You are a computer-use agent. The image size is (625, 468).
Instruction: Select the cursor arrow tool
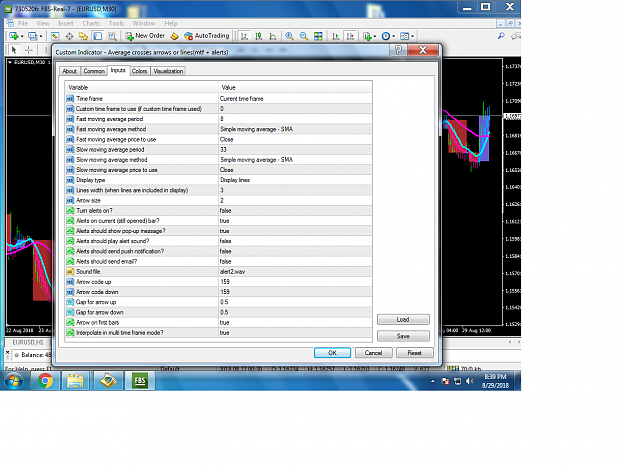(14, 50)
